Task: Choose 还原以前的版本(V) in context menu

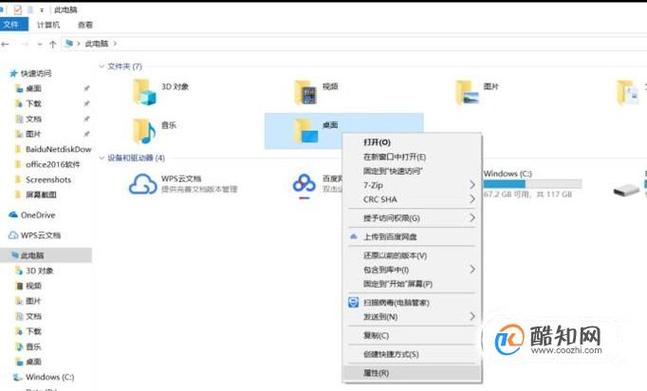Action: point(412,255)
